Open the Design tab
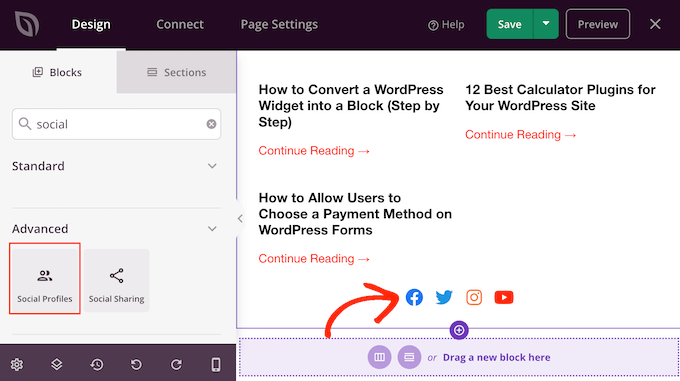This screenshot has height=381, width=680. point(91,24)
